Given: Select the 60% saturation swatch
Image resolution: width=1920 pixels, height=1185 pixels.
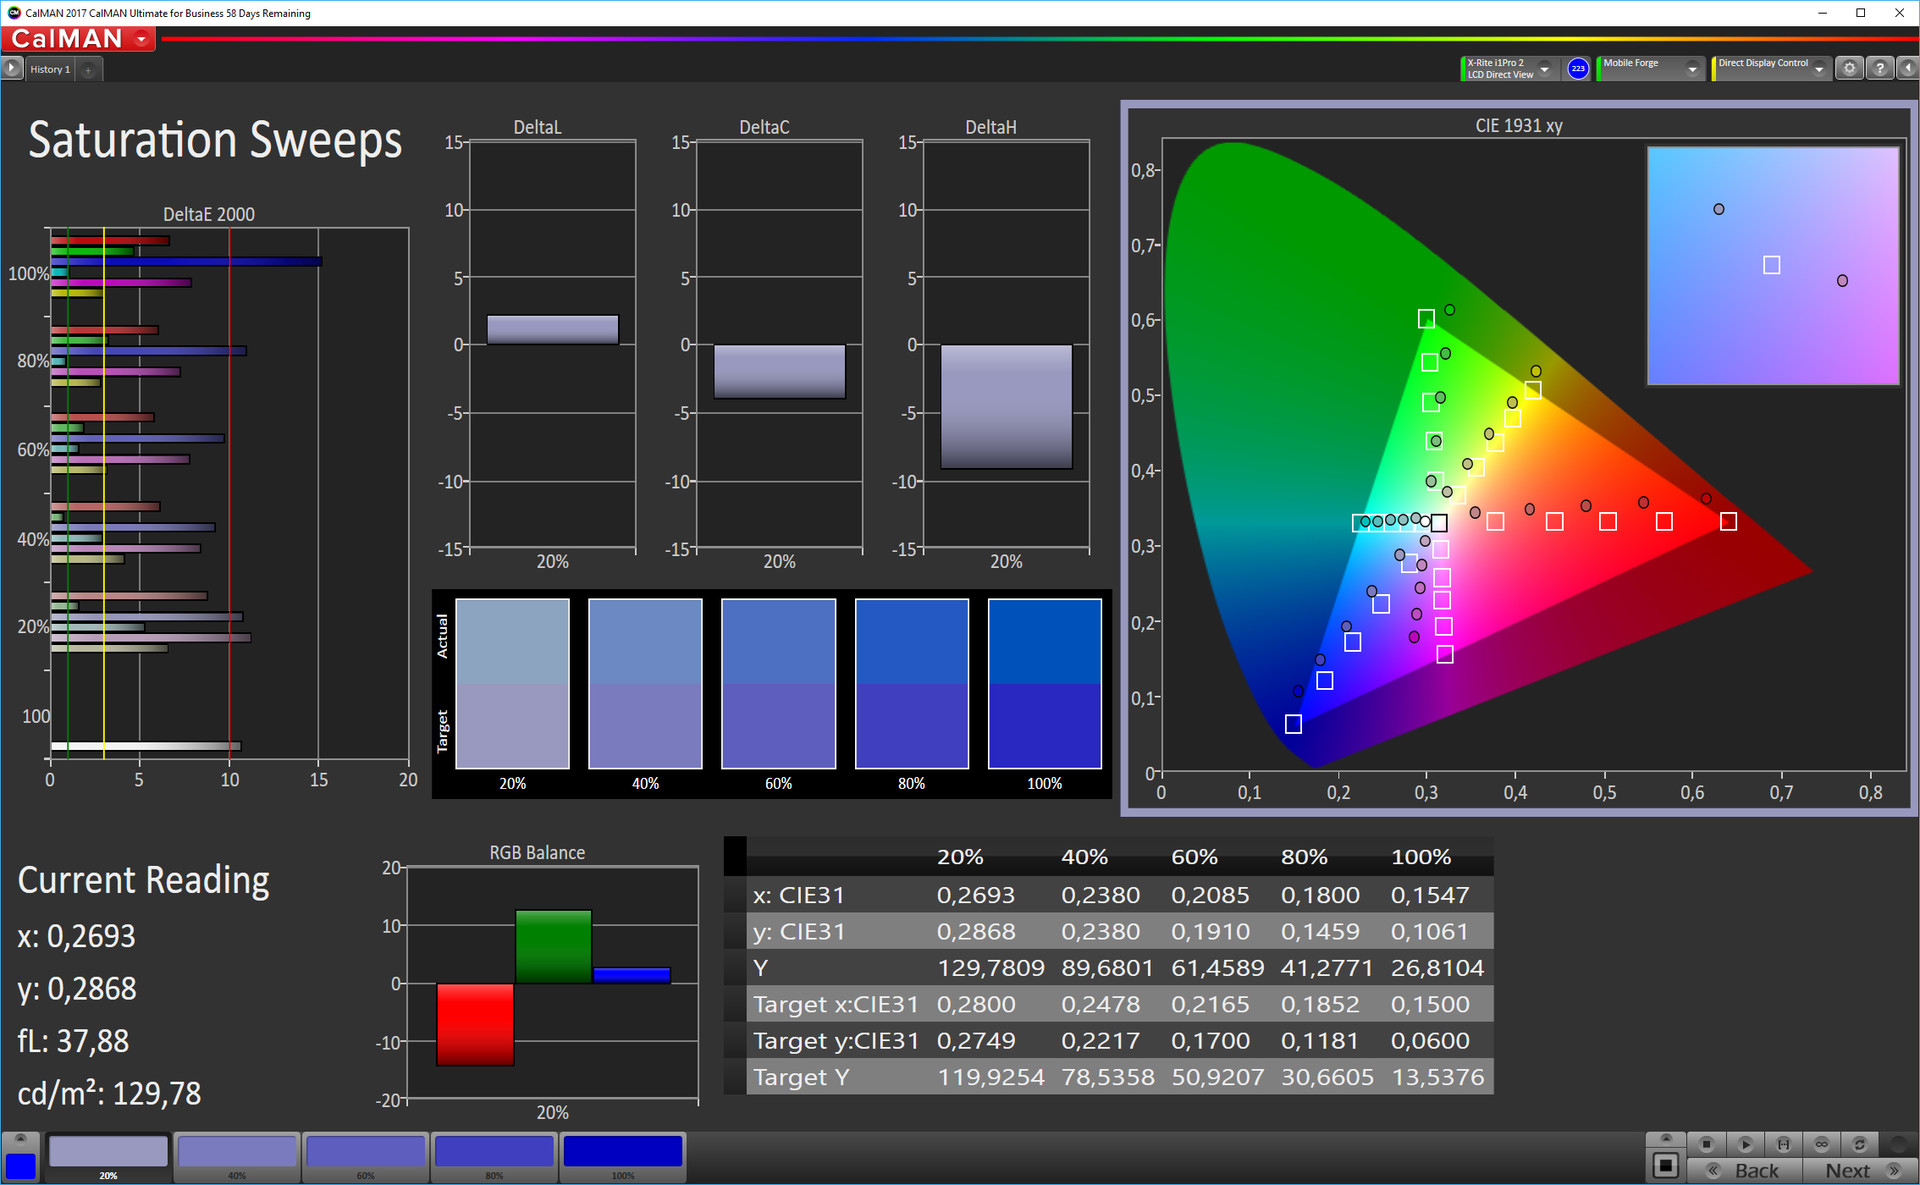Looking at the screenshot, I should click(x=365, y=1153).
